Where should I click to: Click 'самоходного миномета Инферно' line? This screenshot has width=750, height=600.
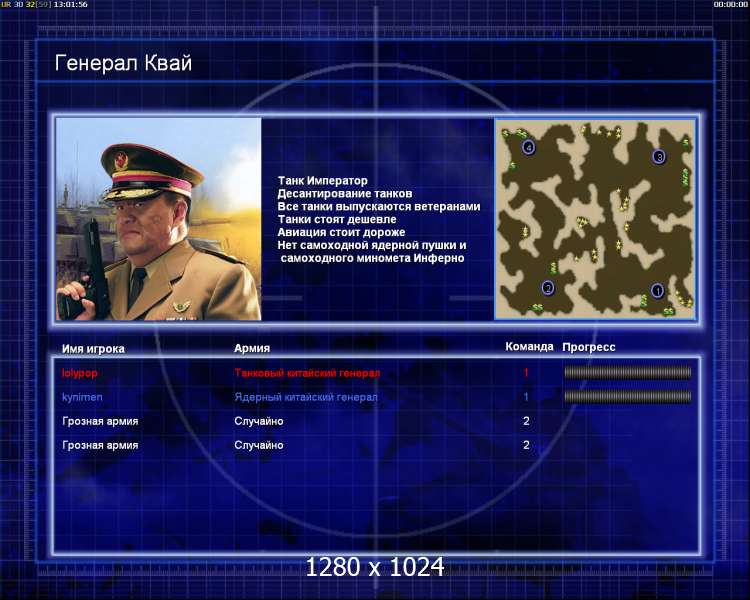click(372, 258)
